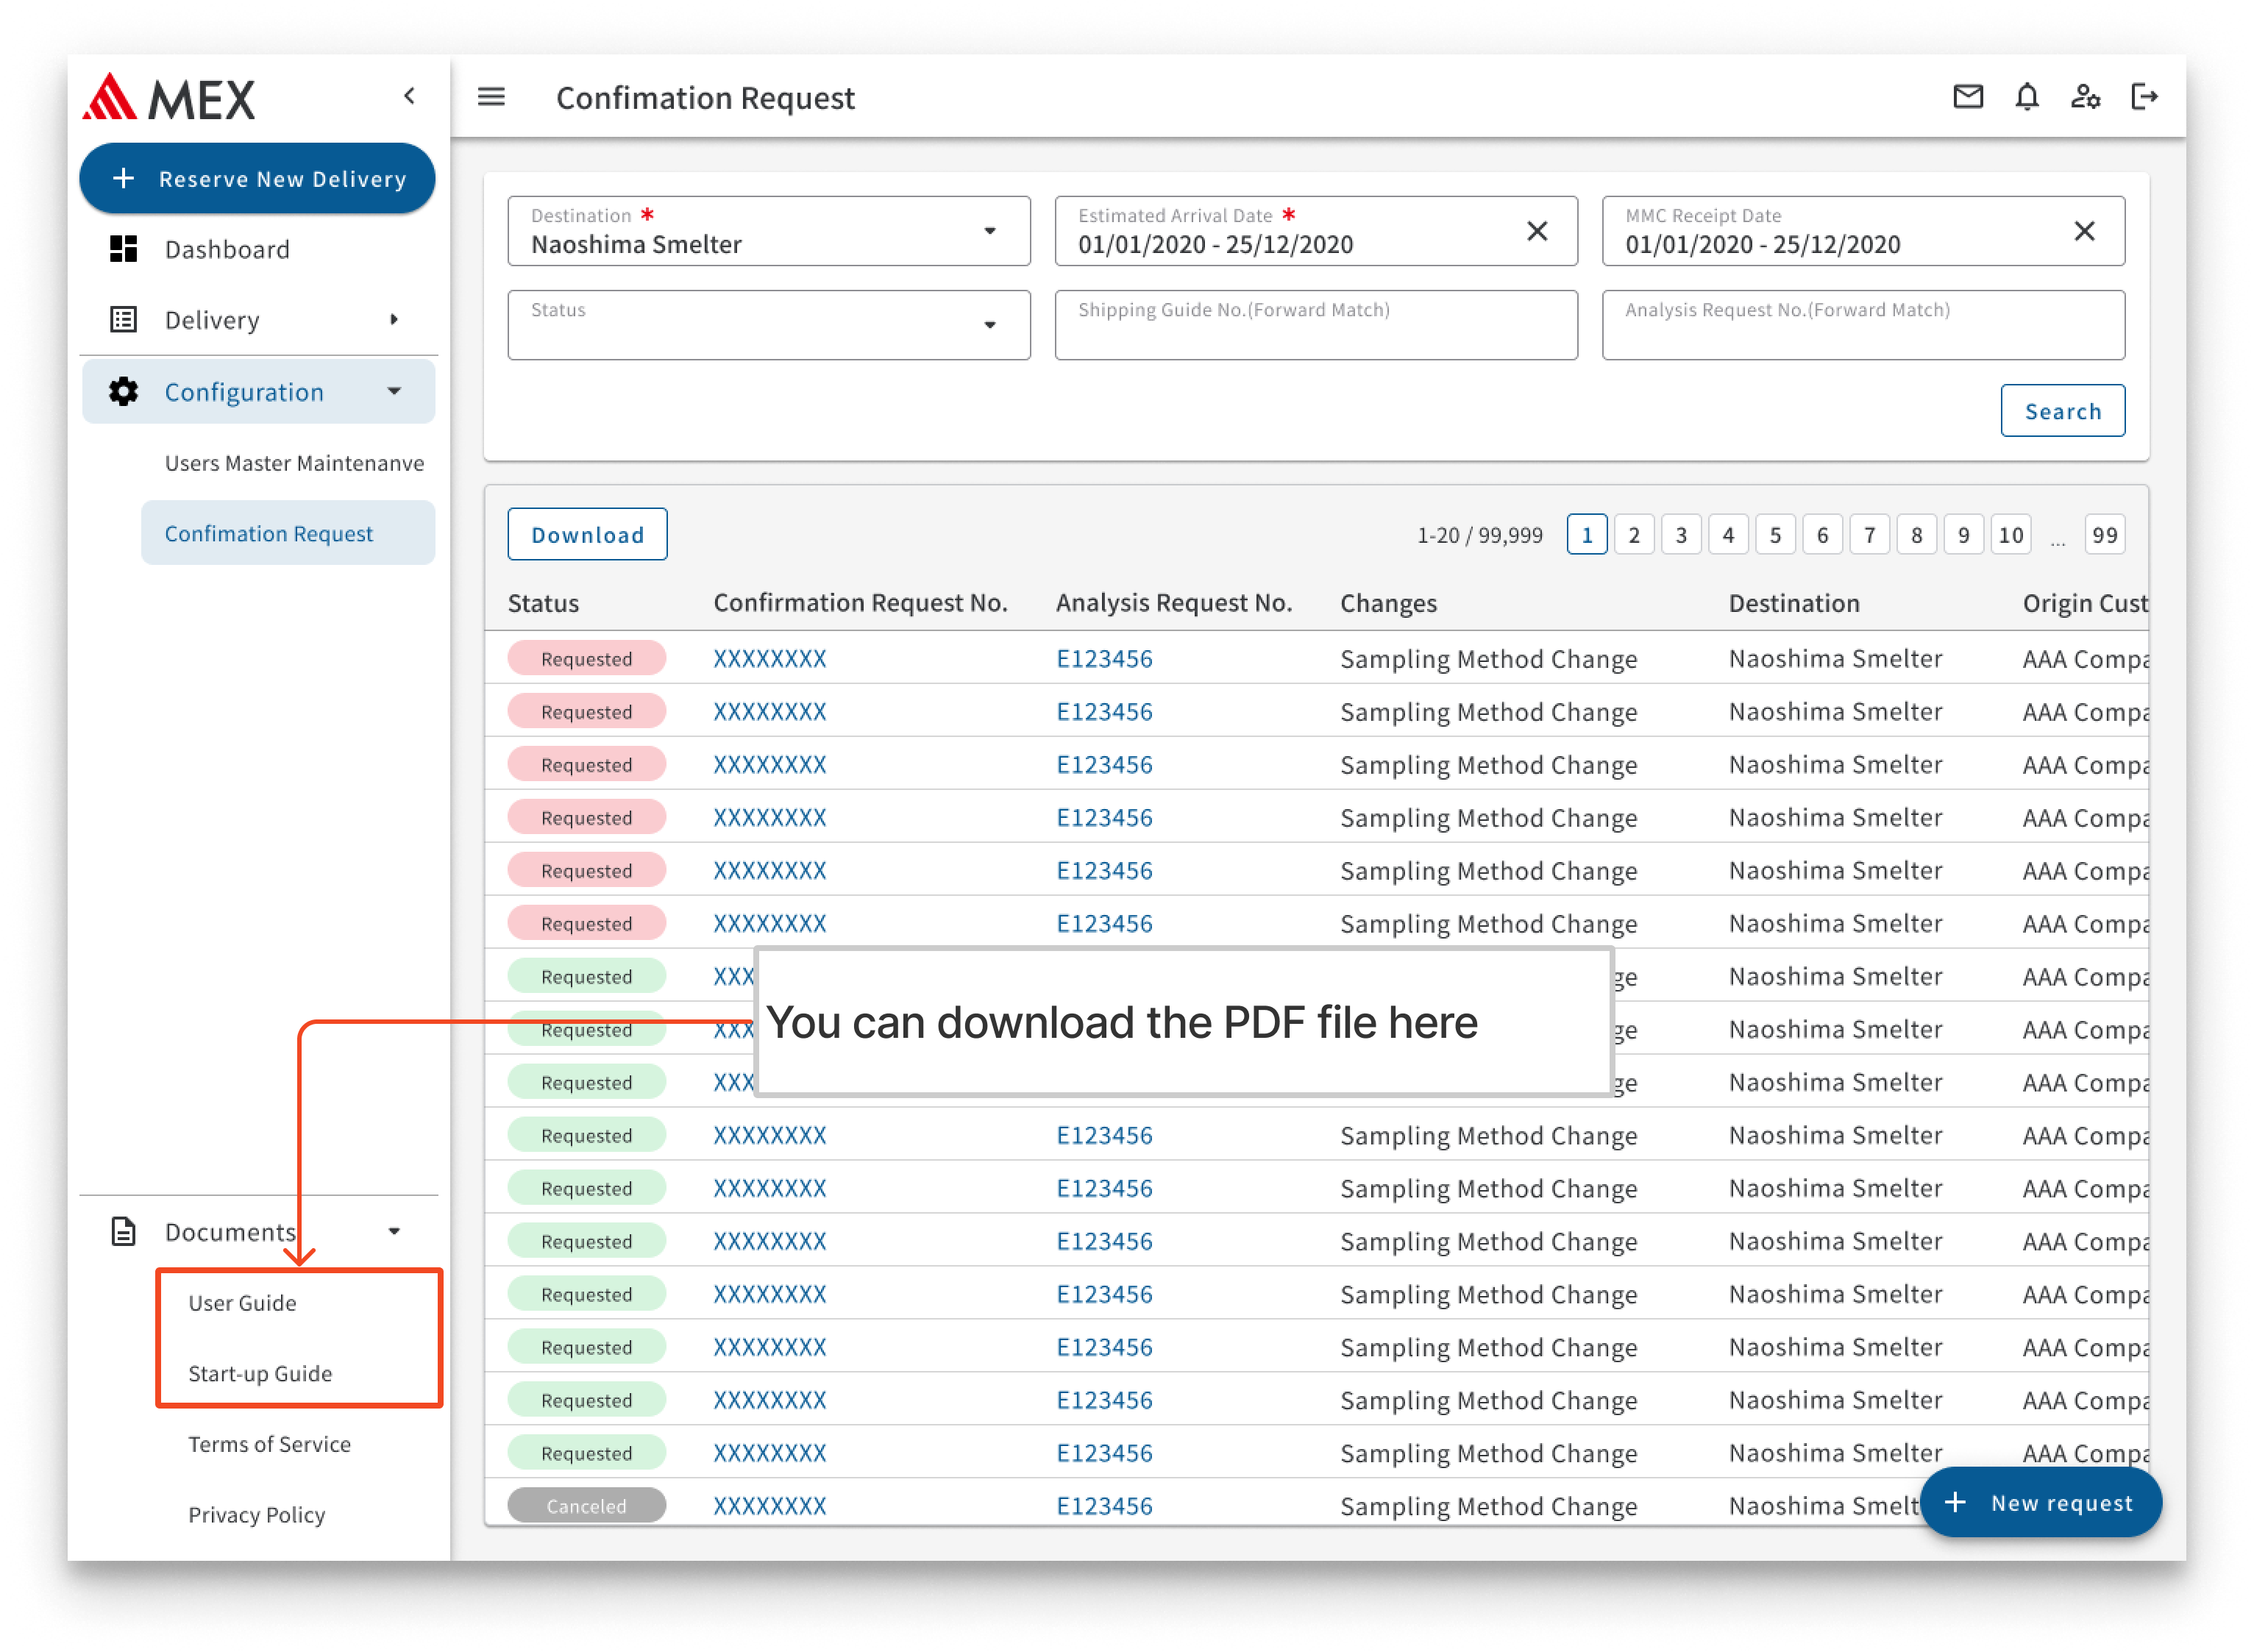The height and width of the screenshot is (1652, 2254).
Task: Select Users Master Maintenanve menu item
Action: click(x=294, y=463)
